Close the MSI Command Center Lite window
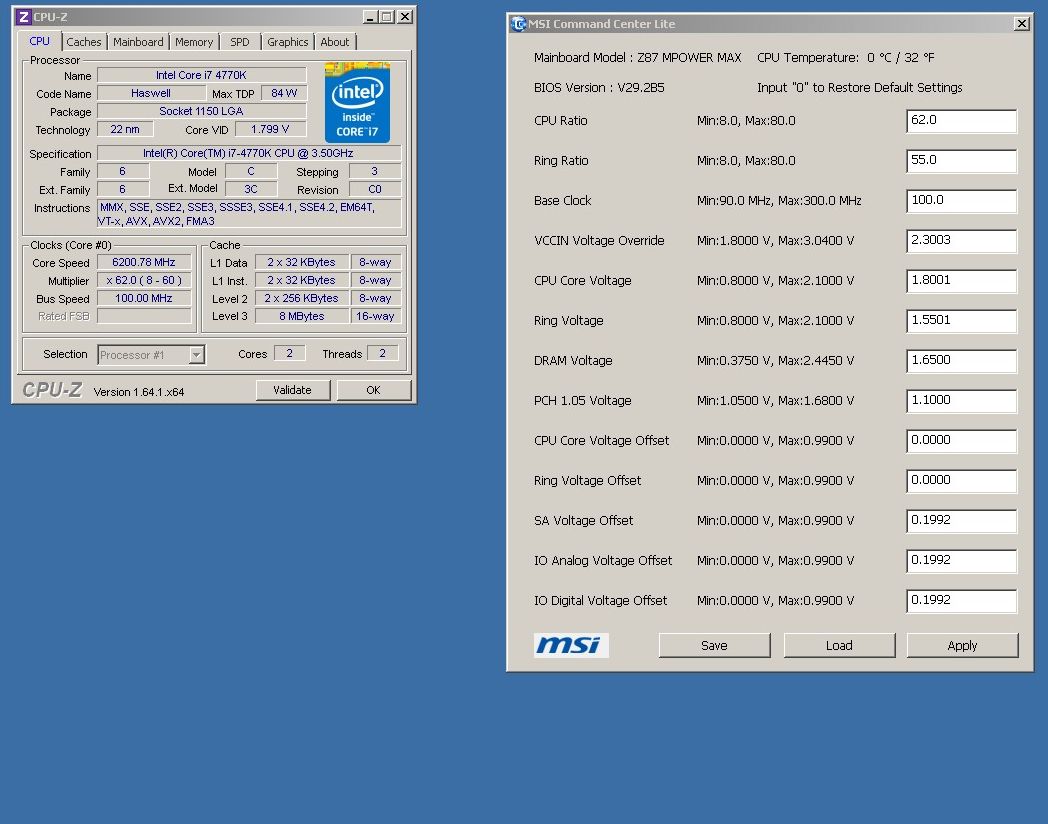 [x=1021, y=24]
